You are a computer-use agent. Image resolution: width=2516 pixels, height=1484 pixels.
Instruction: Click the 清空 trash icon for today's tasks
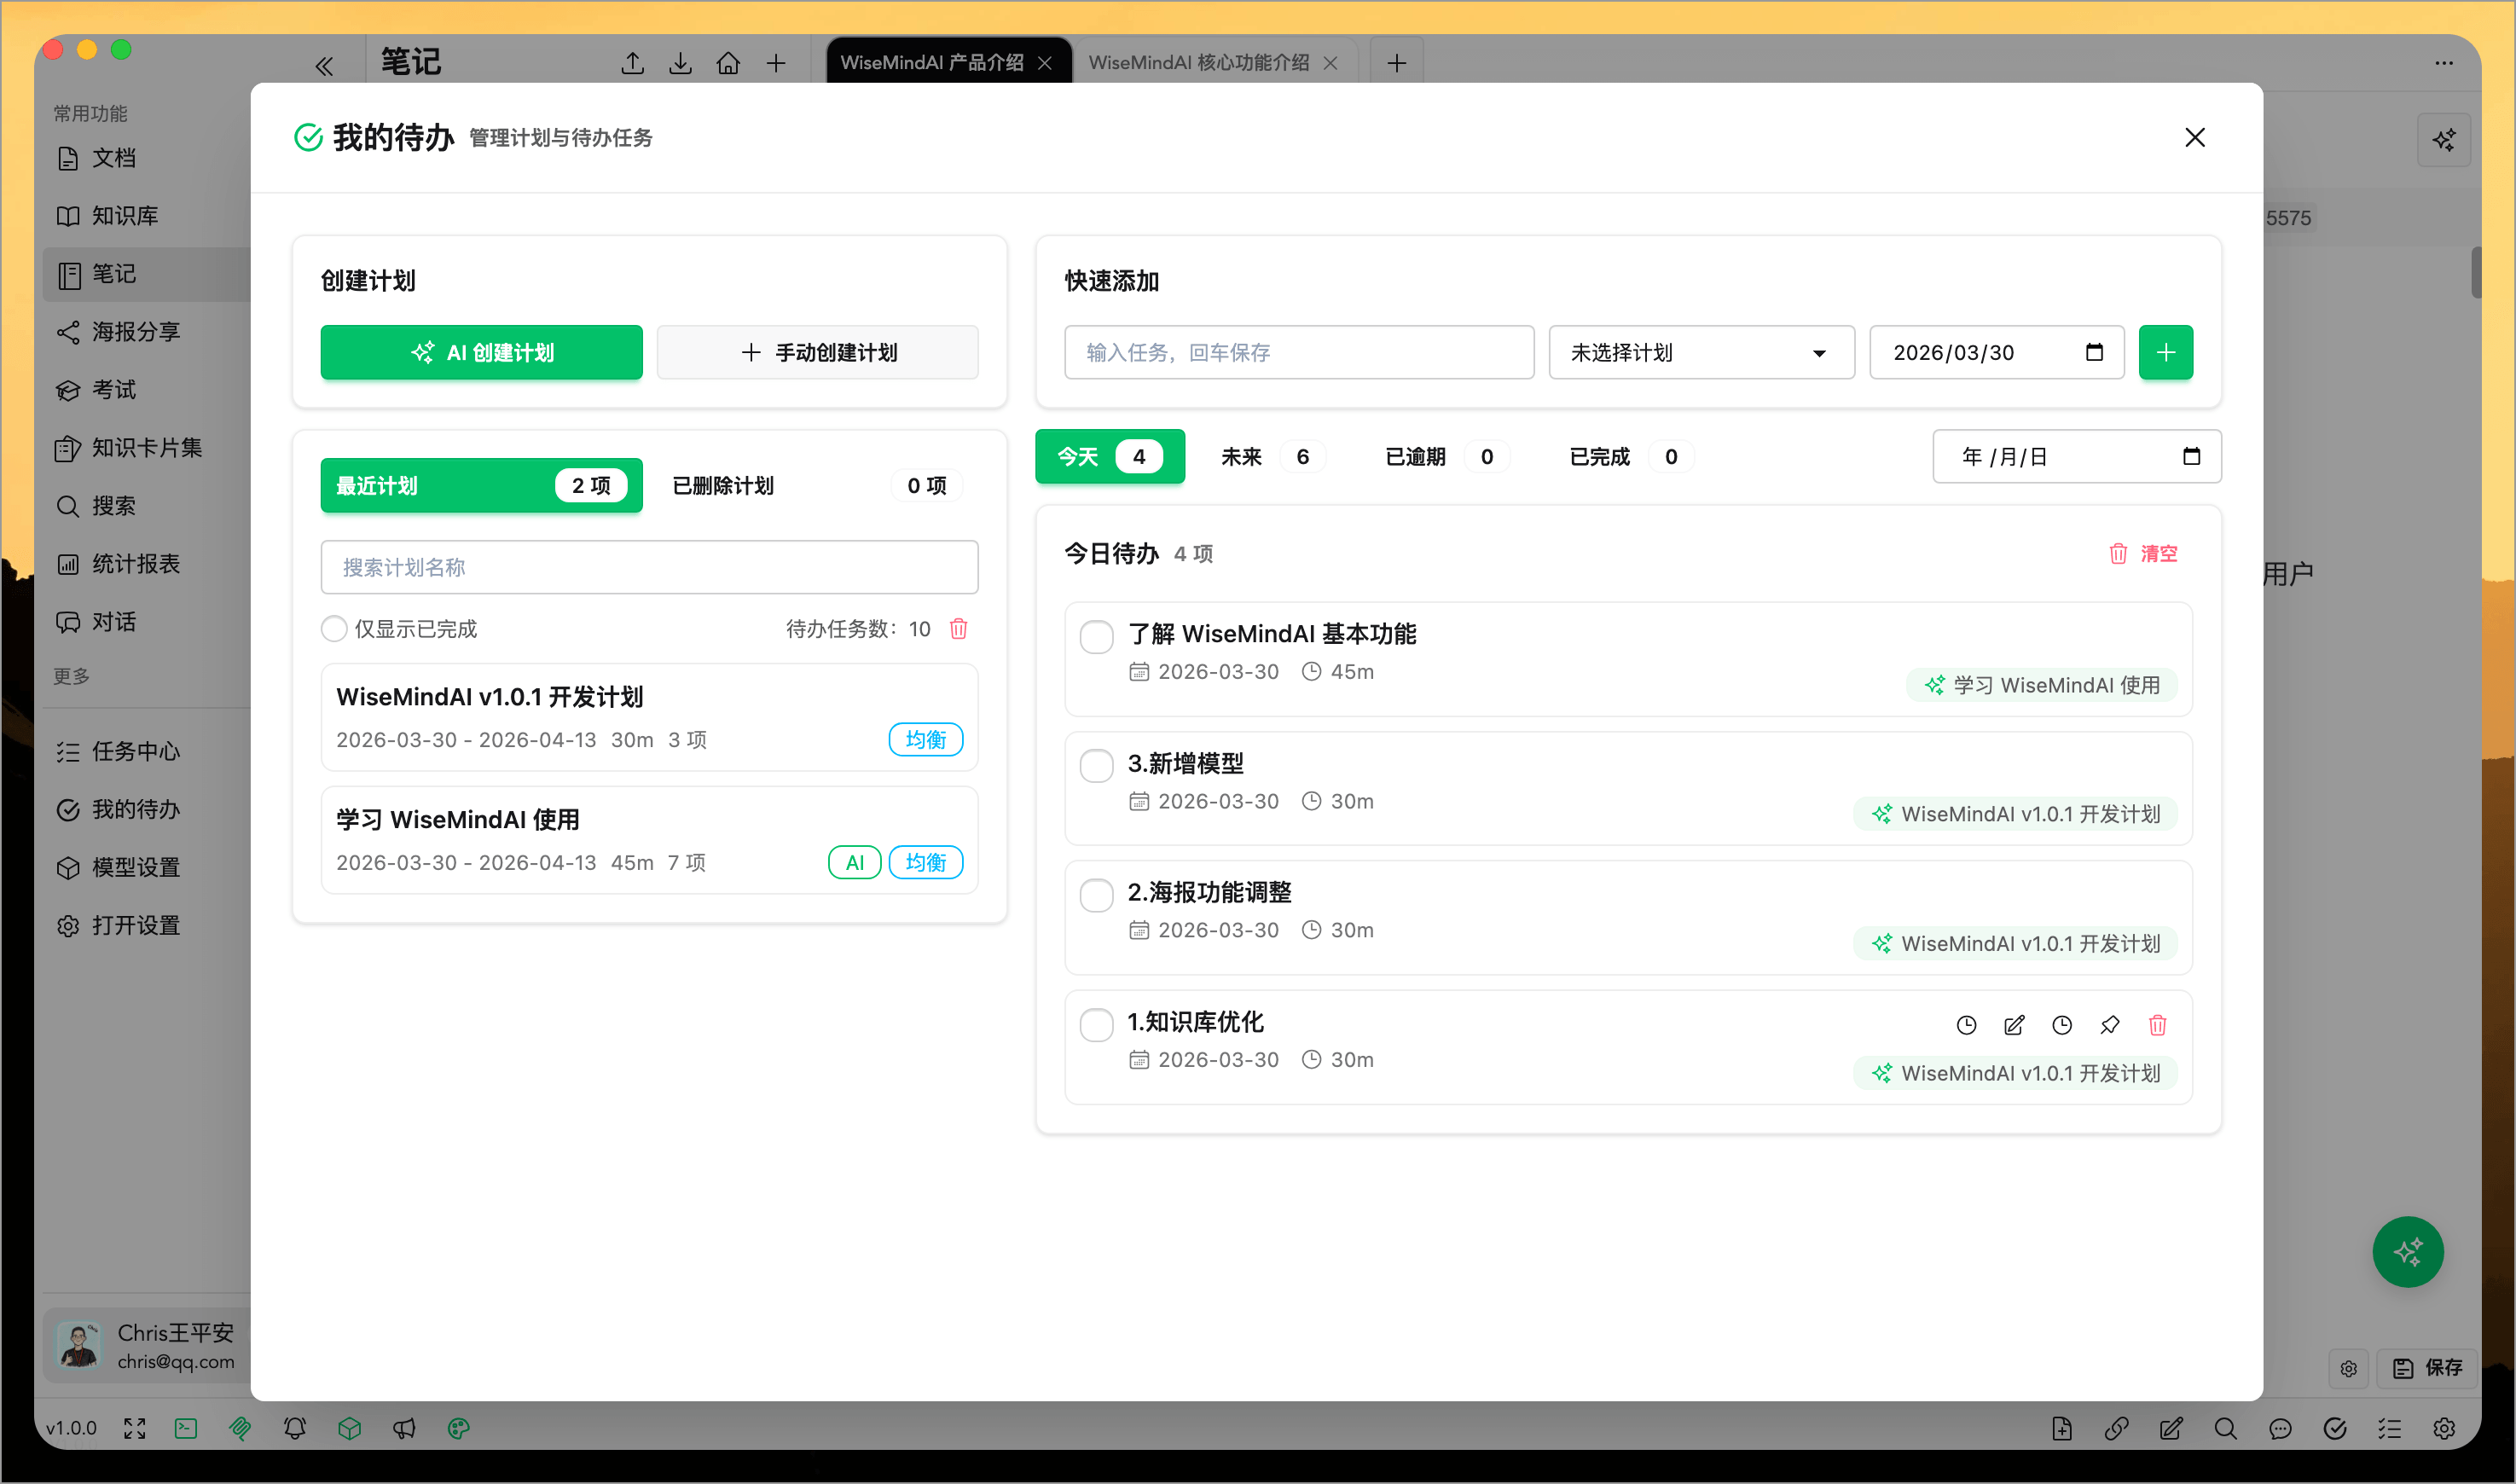click(2118, 553)
